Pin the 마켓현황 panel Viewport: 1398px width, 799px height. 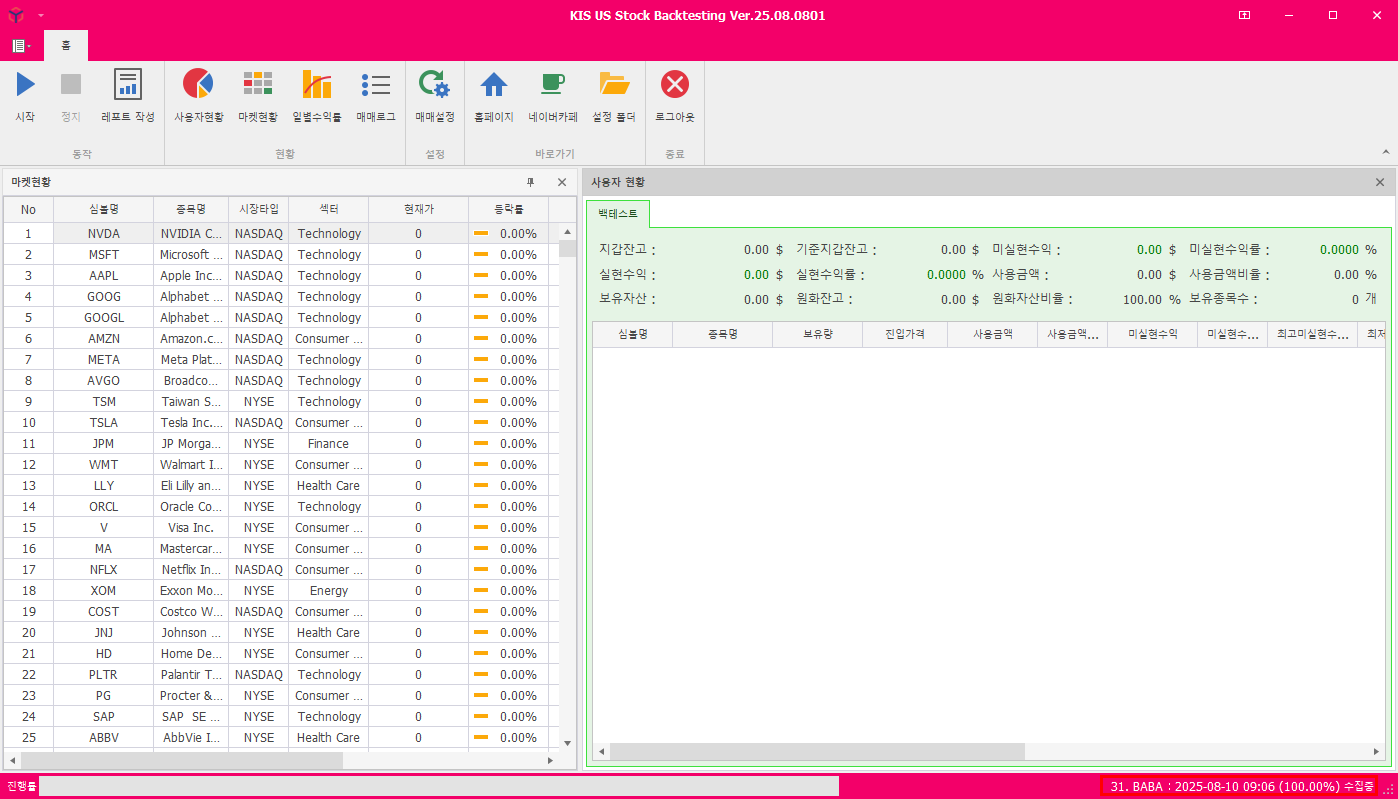tap(531, 182)
